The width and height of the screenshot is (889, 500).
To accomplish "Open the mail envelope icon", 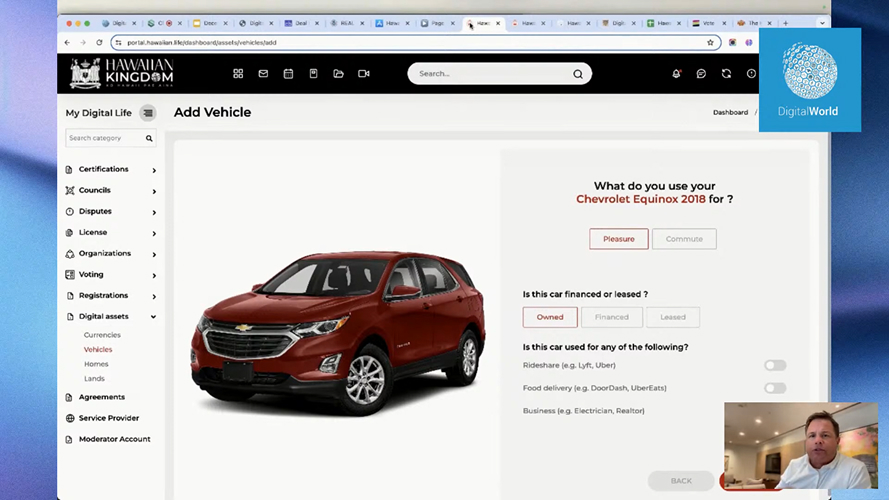I will click(x=263, y=73).
